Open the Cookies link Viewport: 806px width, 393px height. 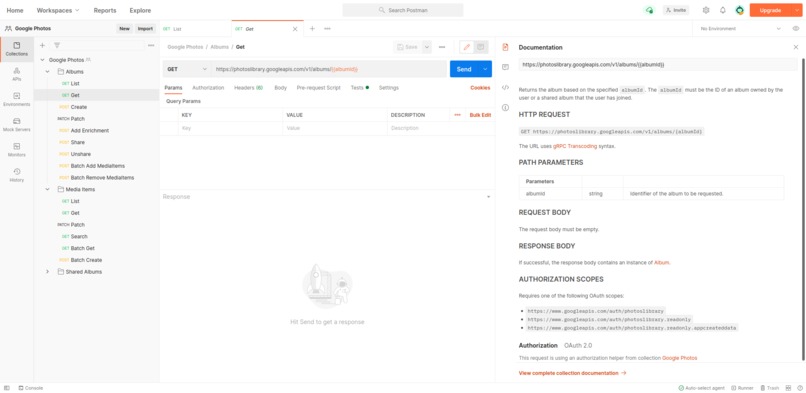[x=480, y=88]
